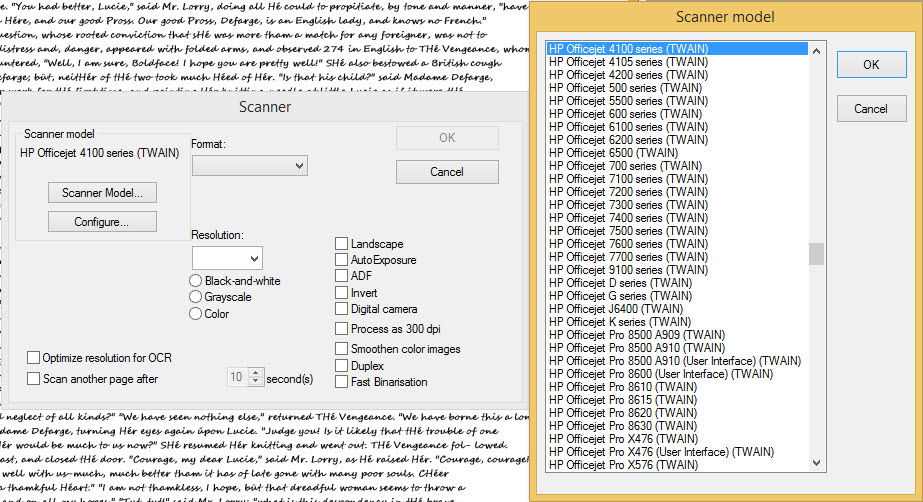Select HP Officejet 5500 series (TWAIN)
Viewport: 923px width, 502px height.
pos(677,101)
